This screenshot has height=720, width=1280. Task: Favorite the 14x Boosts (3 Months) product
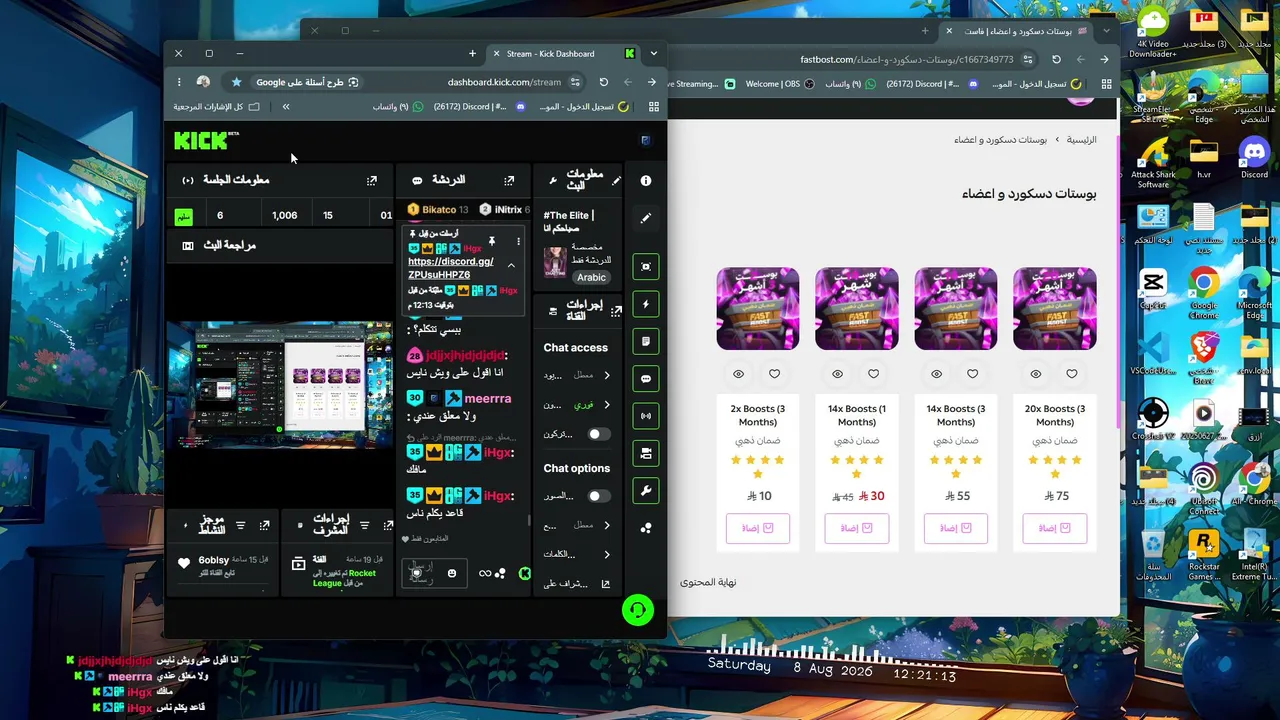pos(973,374)
